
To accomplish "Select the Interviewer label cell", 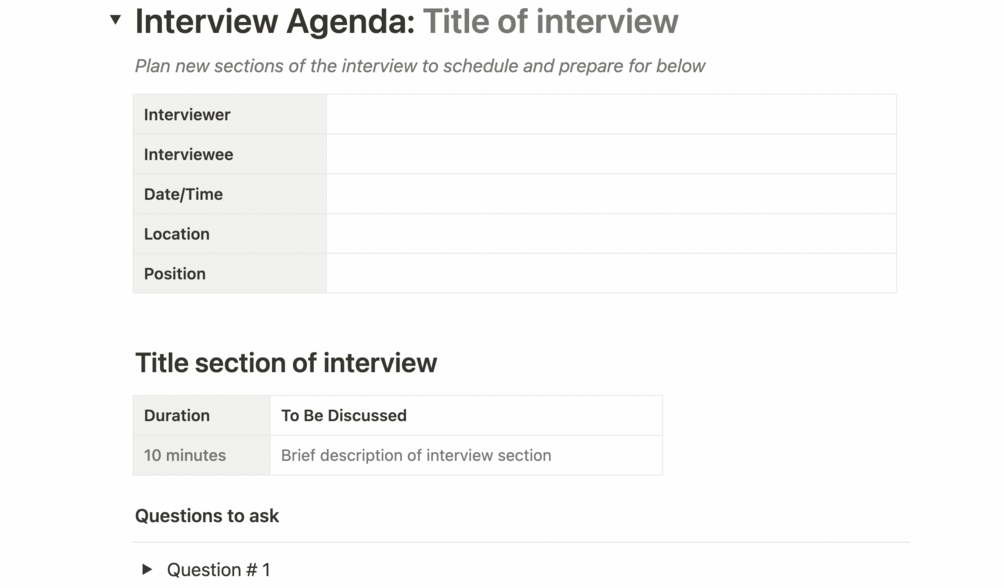I will pyautogui.click(x=229, y=115).
